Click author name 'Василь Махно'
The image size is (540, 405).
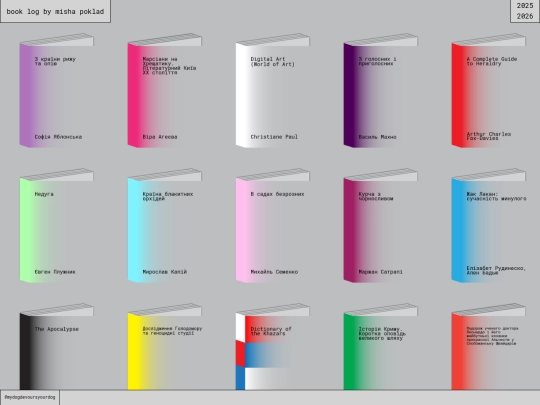(377, 137)
